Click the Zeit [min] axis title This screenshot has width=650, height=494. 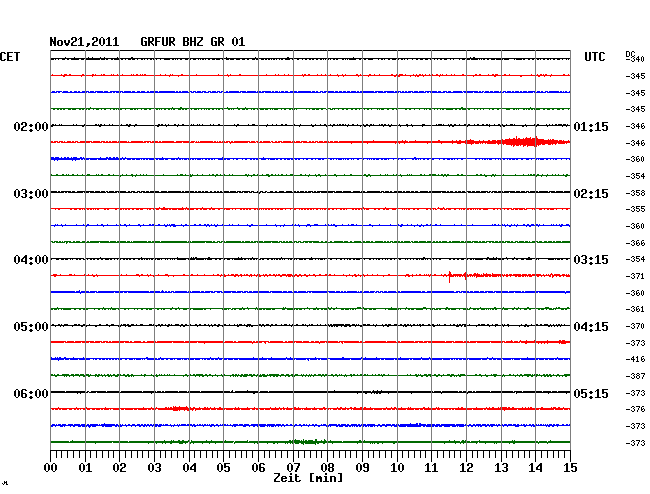(x=308, y=478)
